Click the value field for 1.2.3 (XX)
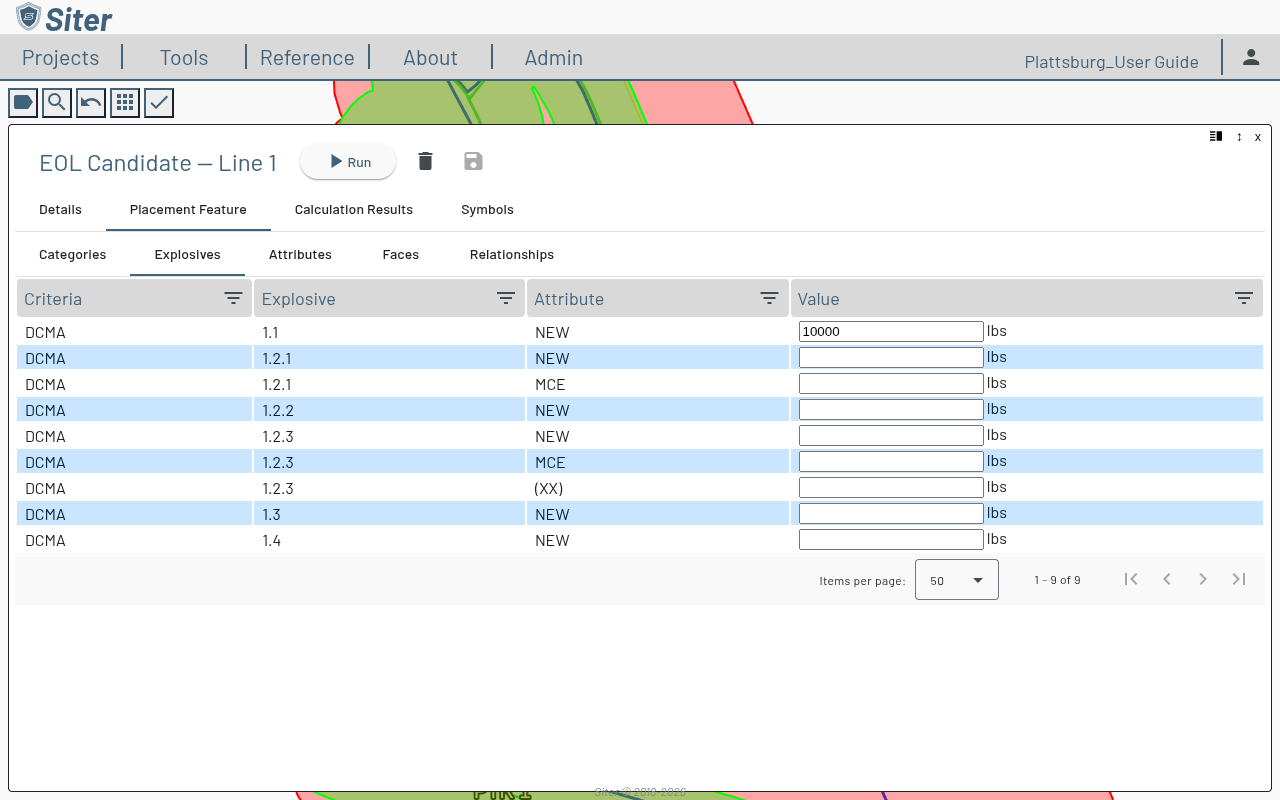The image size is (1280, 800). (891, 487)
